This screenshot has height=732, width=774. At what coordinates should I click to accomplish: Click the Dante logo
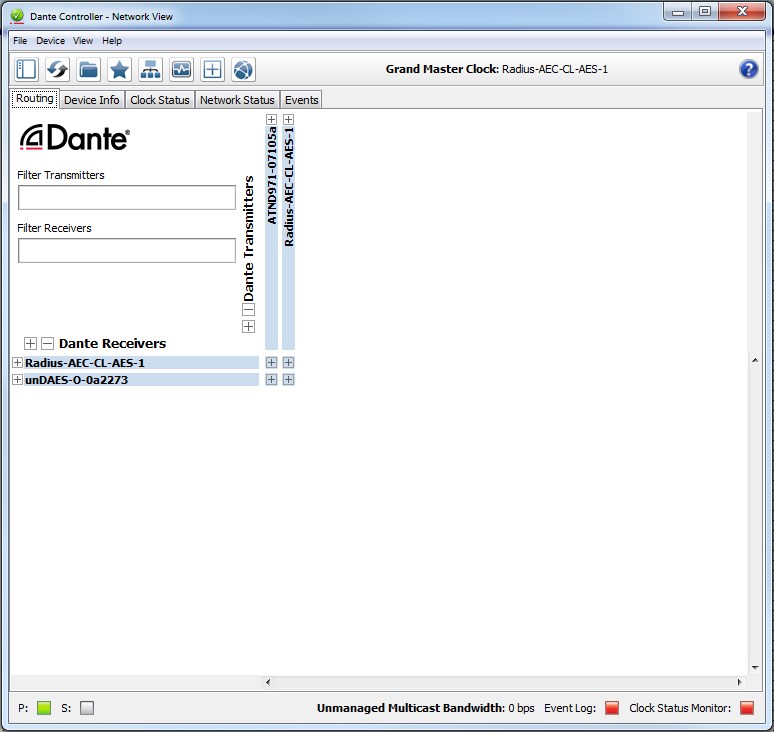tap(75, 137)
